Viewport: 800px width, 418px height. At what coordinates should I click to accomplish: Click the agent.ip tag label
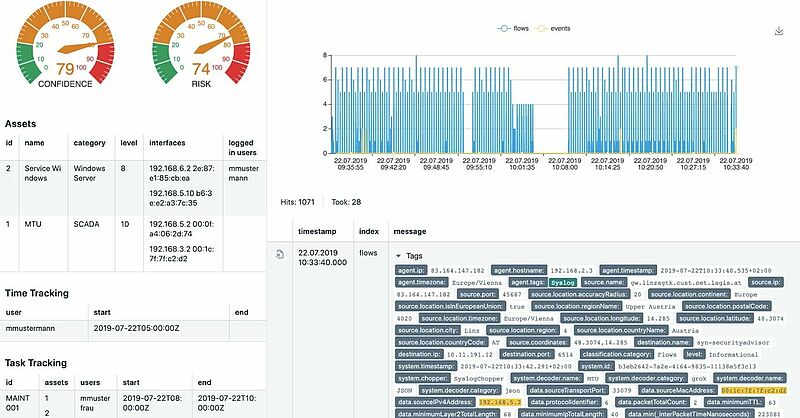(x=411, y=270)
